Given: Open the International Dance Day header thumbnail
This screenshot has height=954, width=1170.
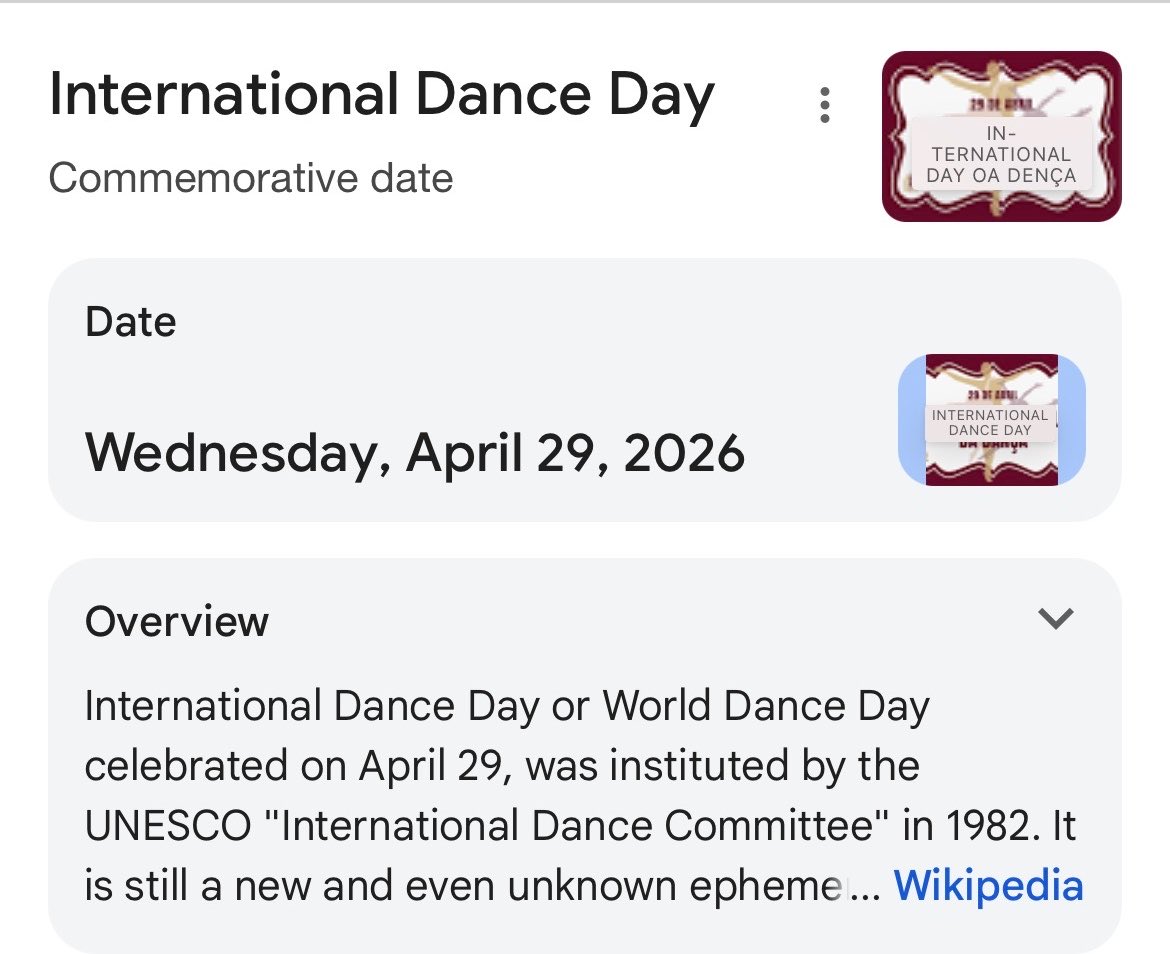Looking at the screenshot, I should pyautogui.click(x=1001, y=136).
